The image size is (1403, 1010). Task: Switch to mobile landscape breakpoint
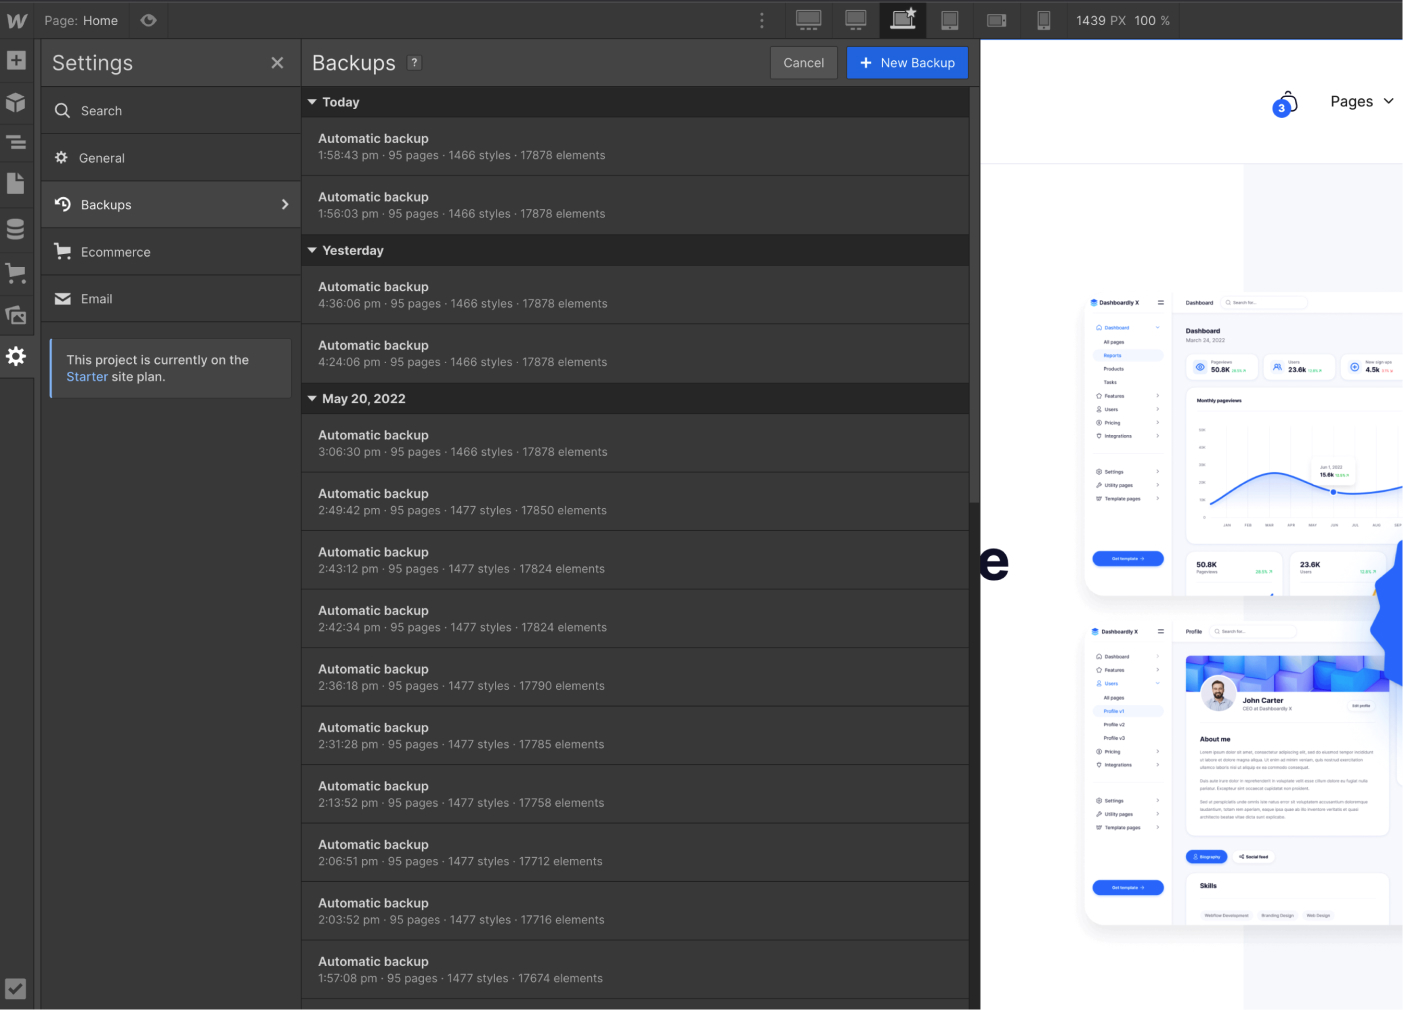(x=997, y=20)
